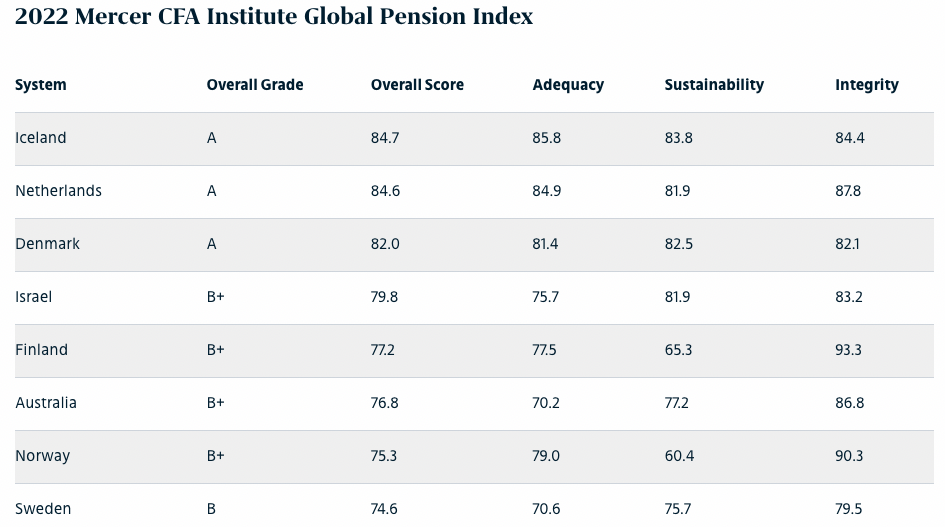Viewport: 945px width, 527px height.
Task: Select the Finland row name
Action: pos(42,350)
